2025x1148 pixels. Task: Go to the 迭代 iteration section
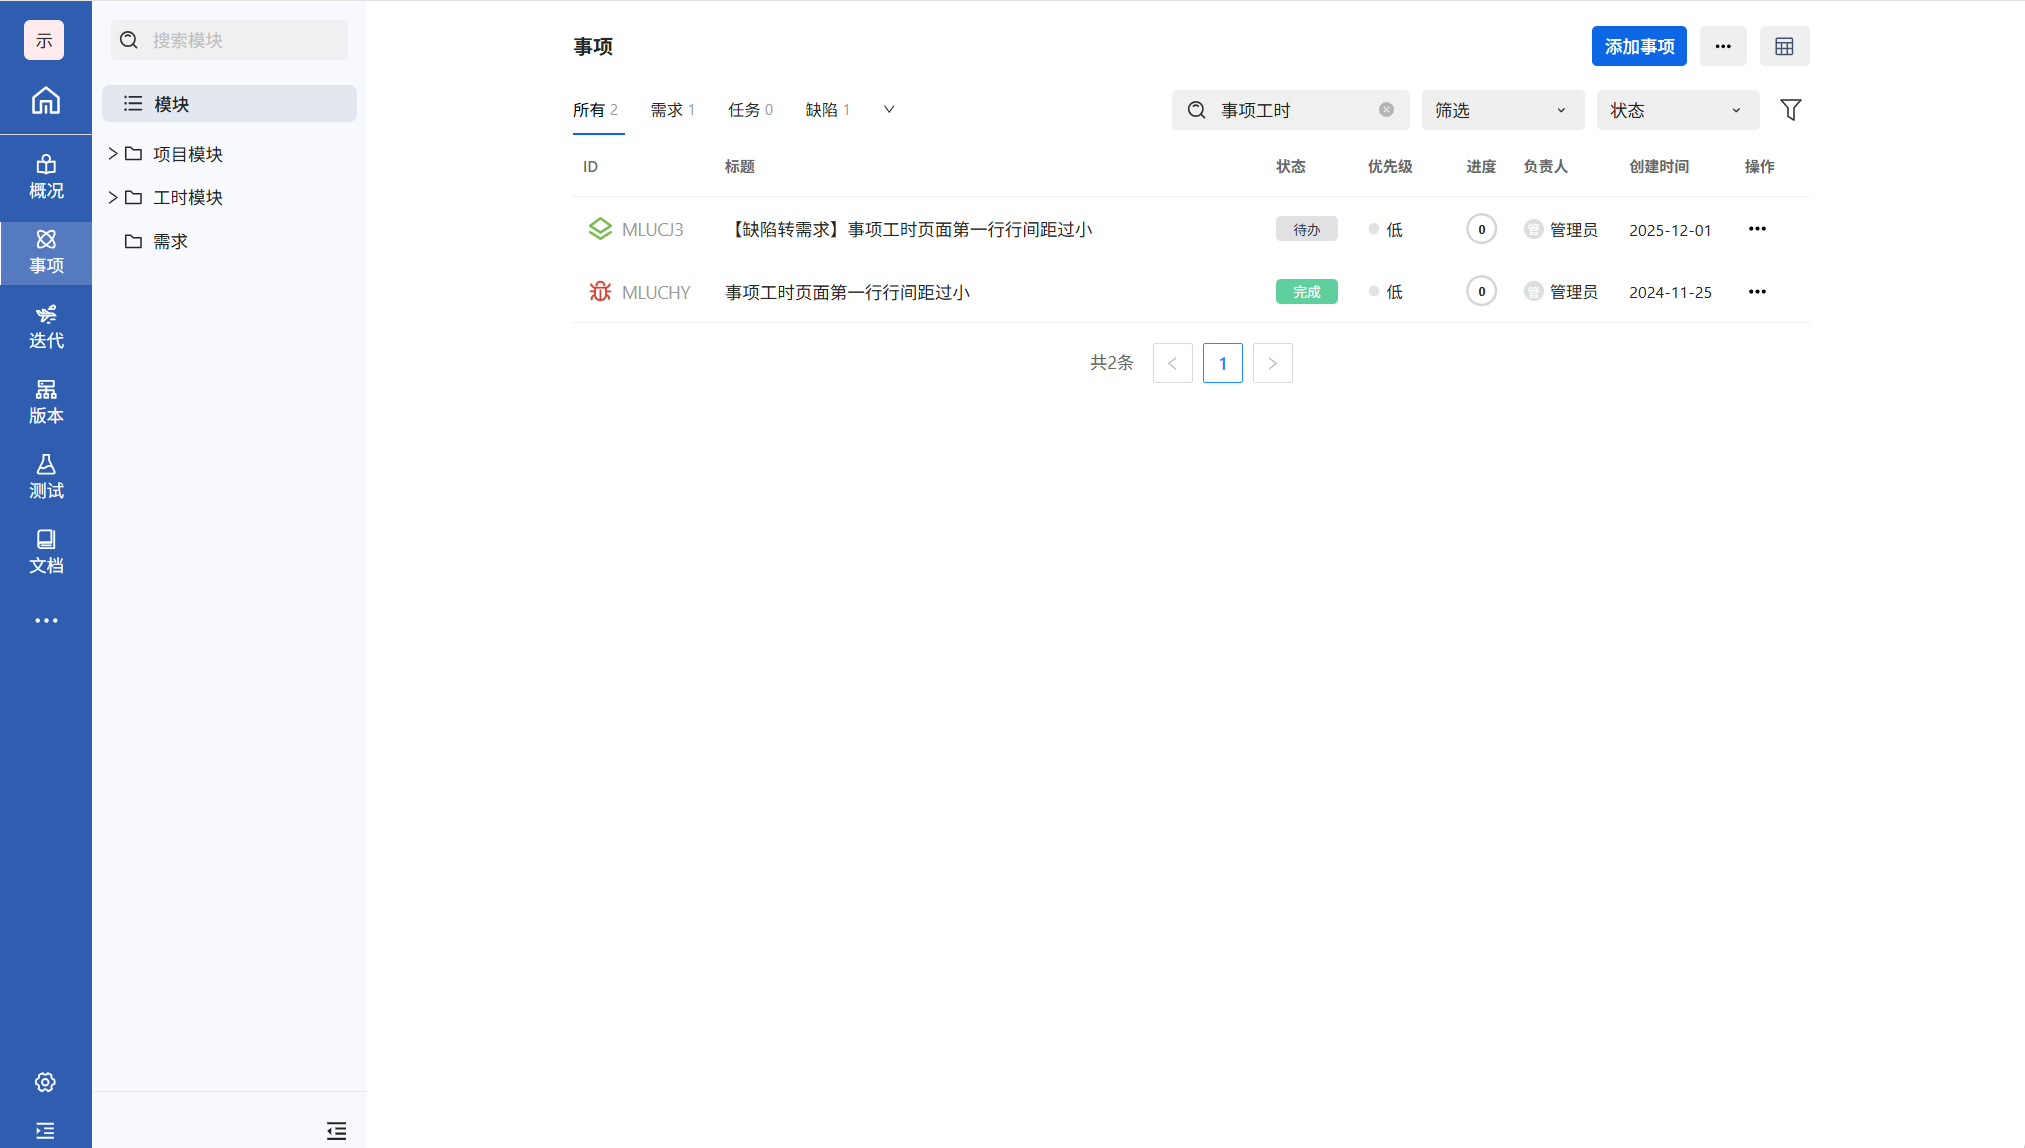click(46, 327)
